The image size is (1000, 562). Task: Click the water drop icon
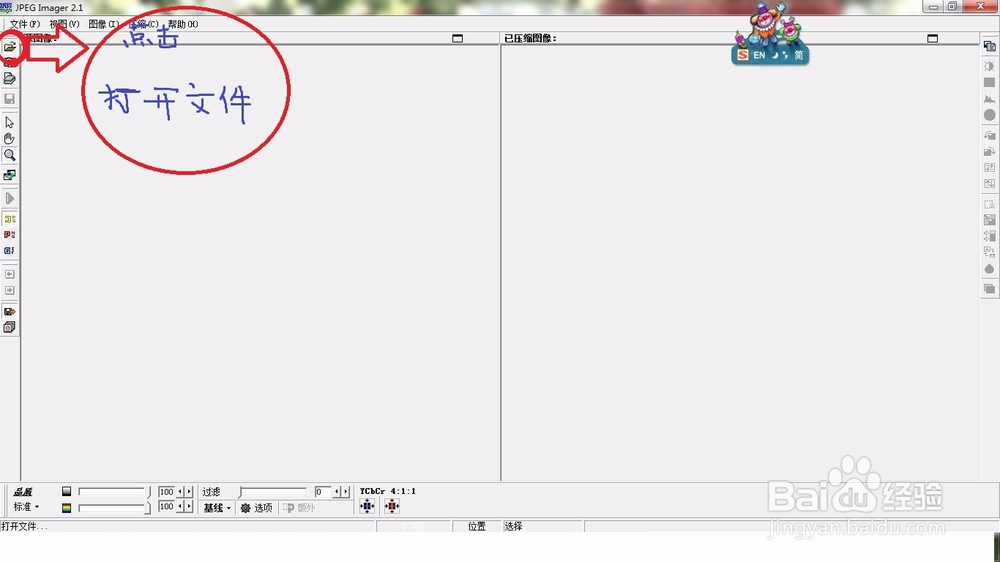point(989,269)
